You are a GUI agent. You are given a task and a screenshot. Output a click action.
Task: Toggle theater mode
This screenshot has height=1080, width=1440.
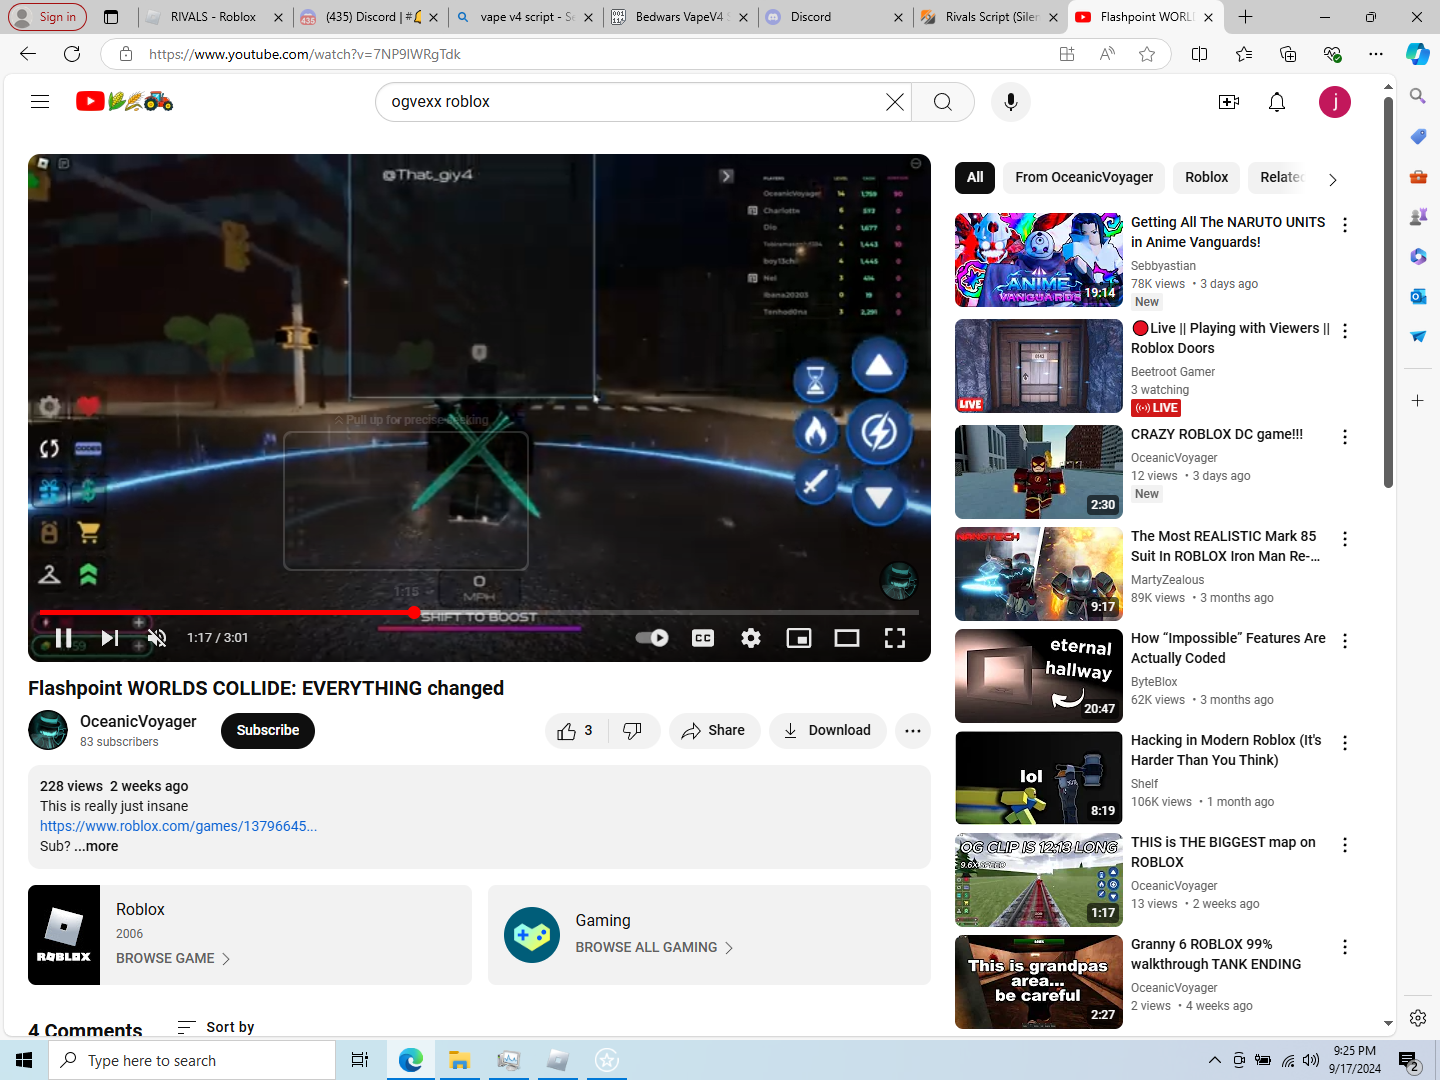click(x=847, y=638)
